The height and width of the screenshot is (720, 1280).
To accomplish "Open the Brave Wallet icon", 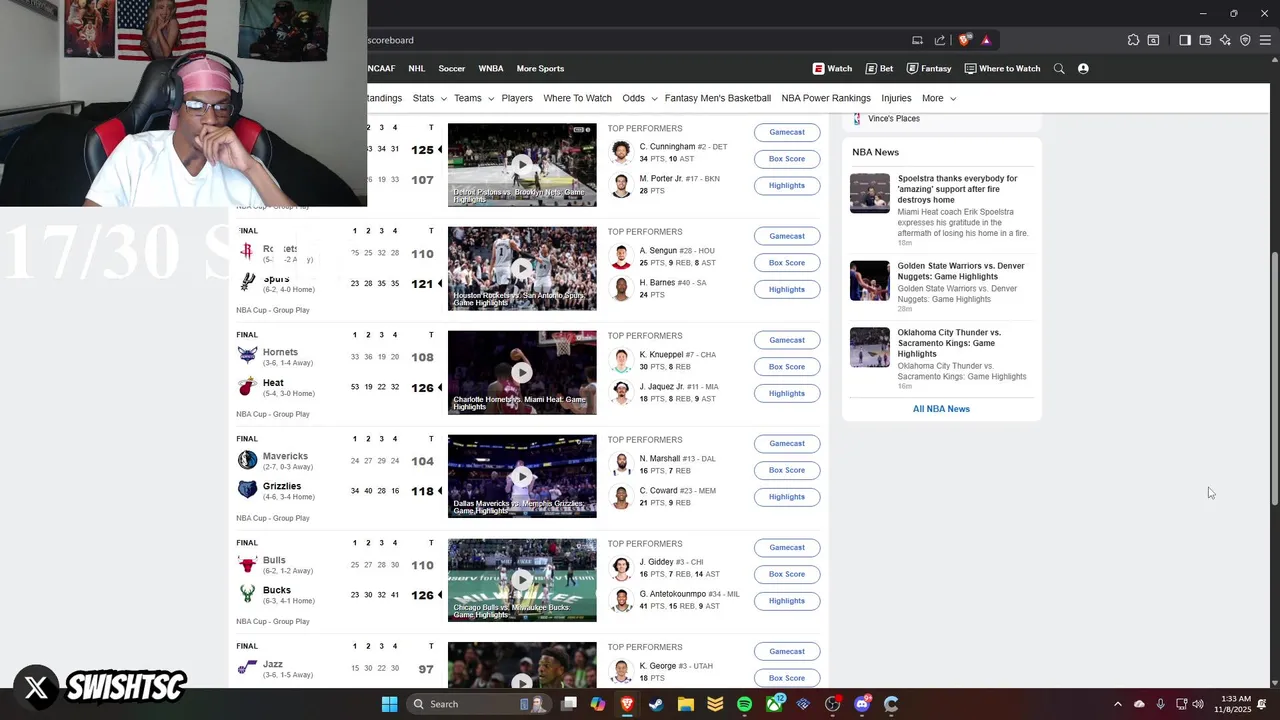I will (1205, 40).
